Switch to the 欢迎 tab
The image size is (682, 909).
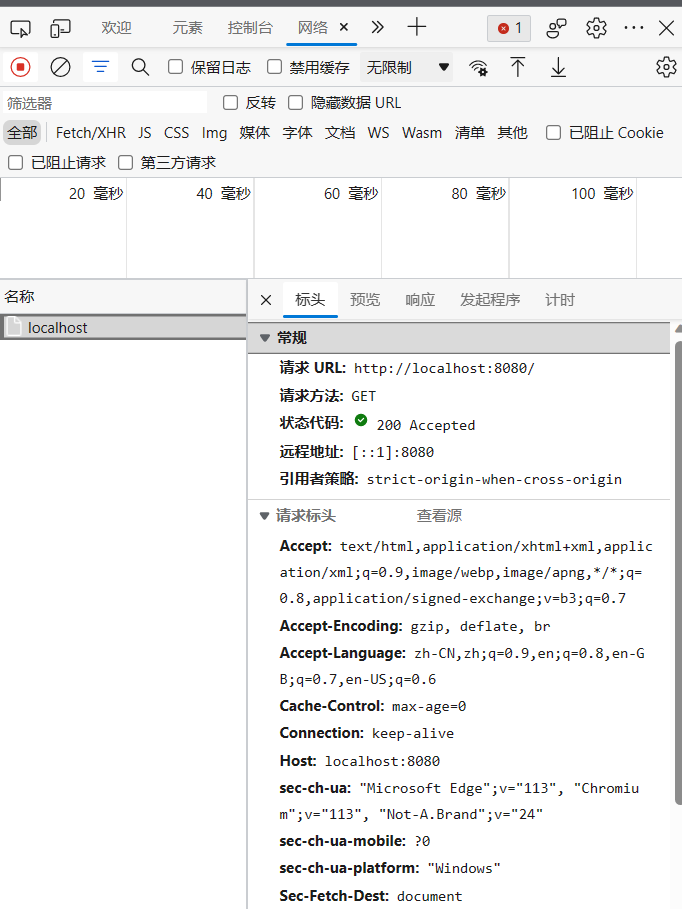point(116,27)
